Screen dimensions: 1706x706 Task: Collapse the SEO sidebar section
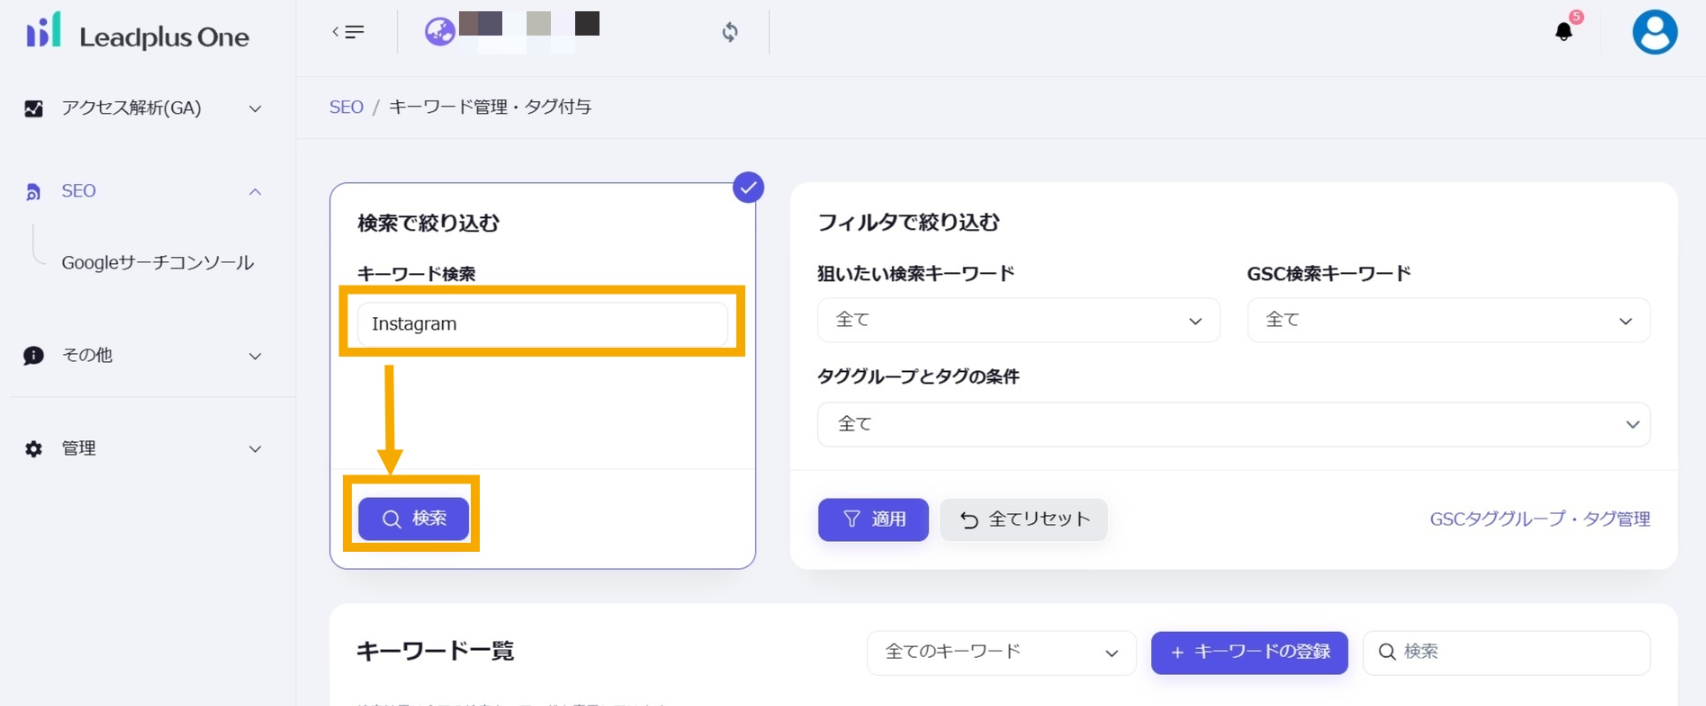click(x=255, y=191)
